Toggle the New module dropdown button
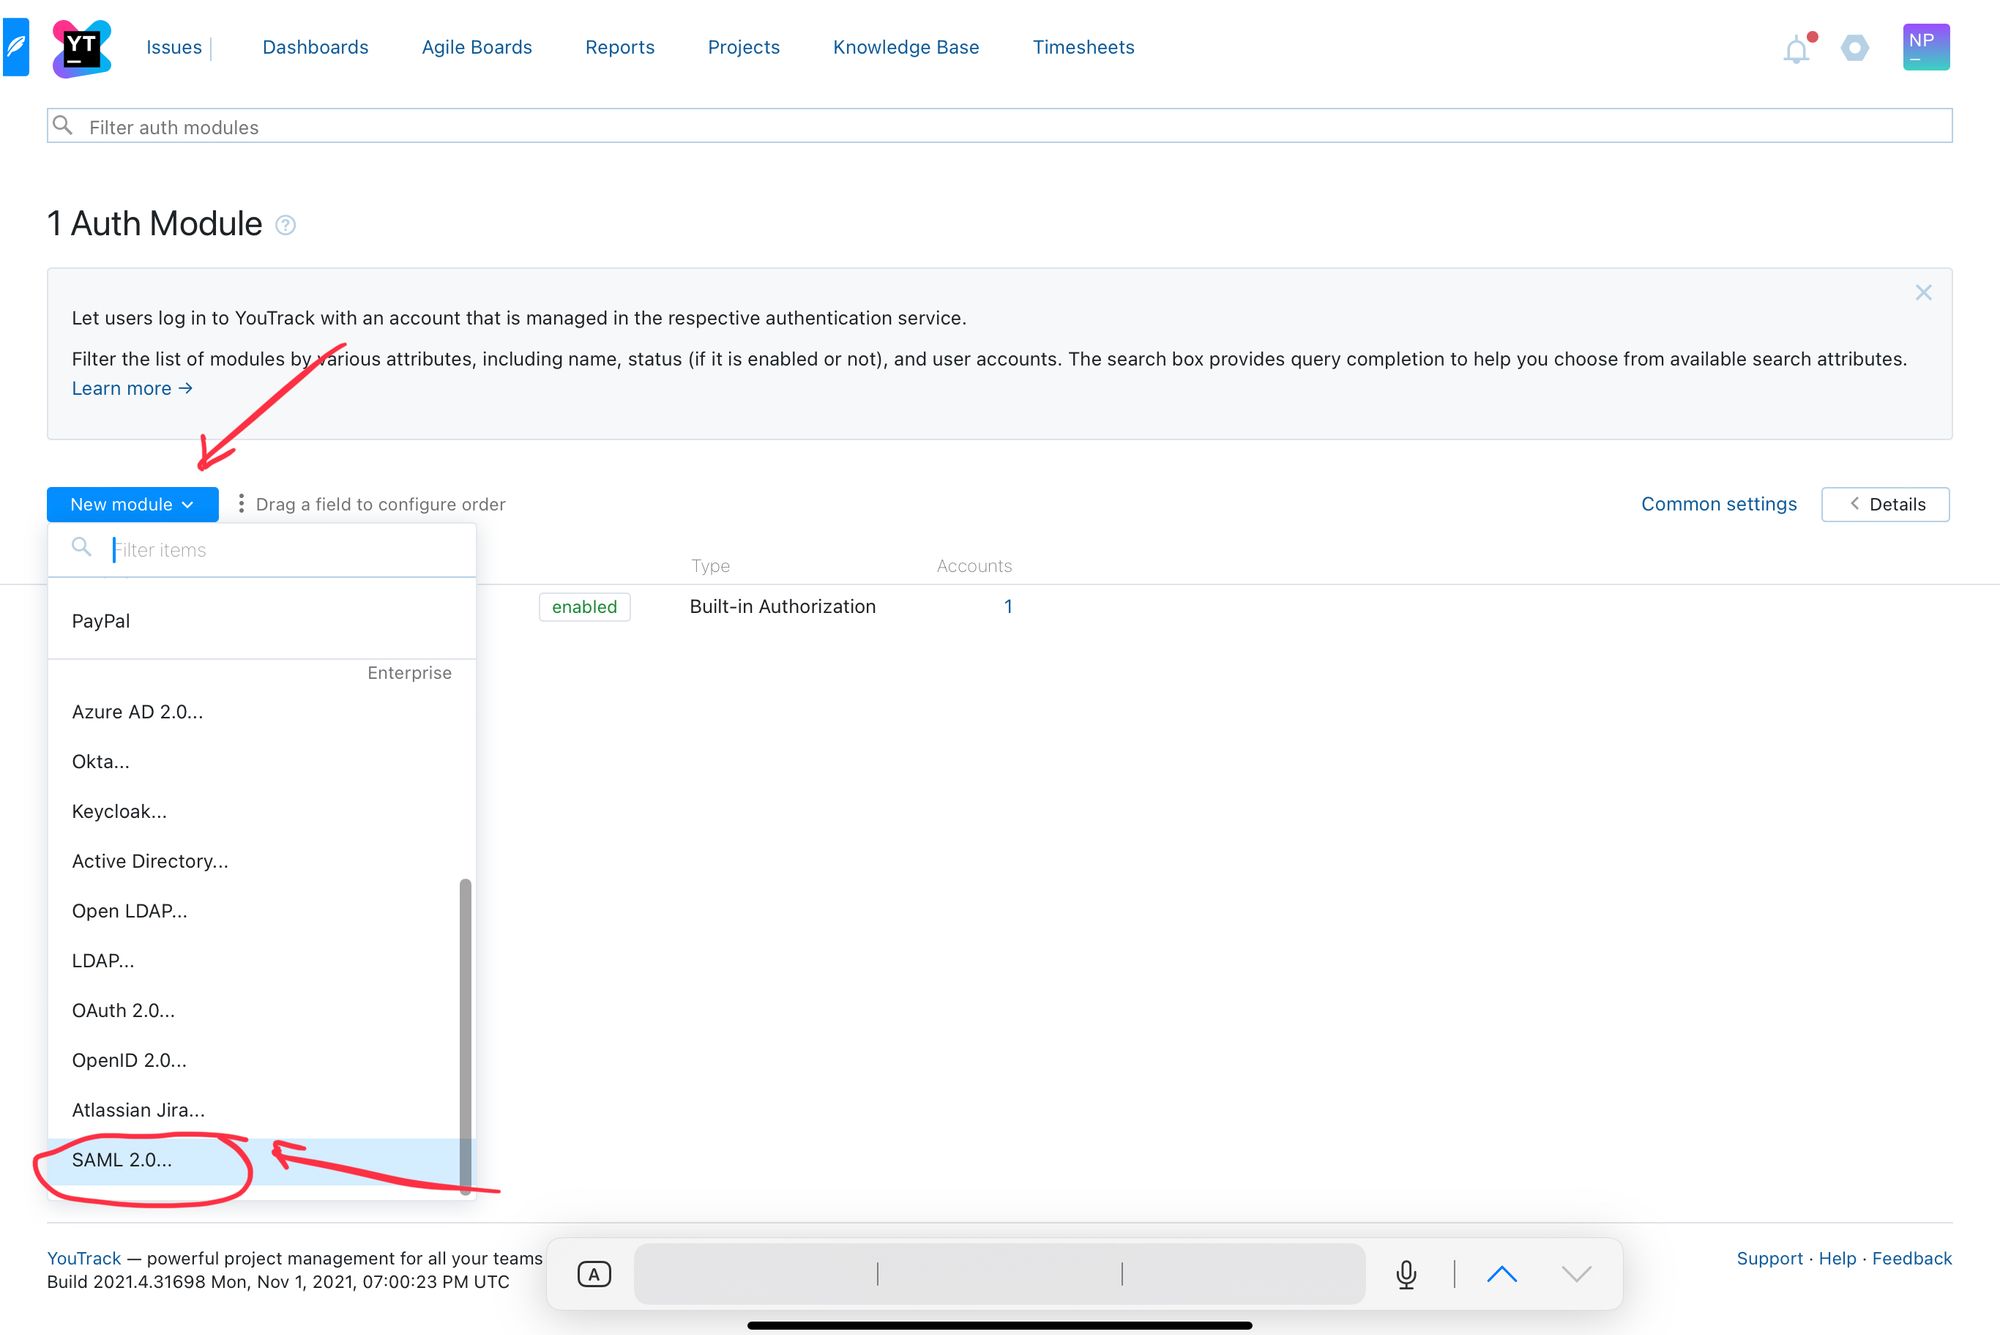The image size is (2000, 1335). pyautogui.click(x=133, y=504)
